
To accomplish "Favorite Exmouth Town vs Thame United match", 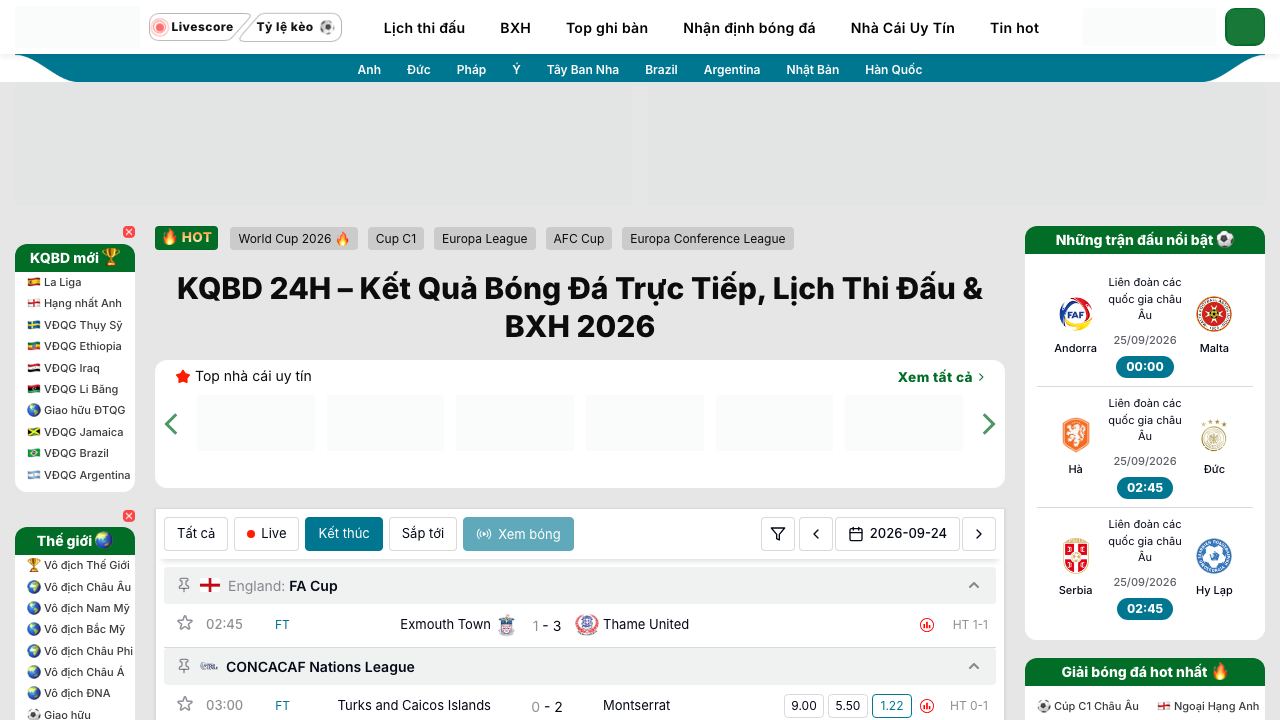I will [x=185, y=623].
